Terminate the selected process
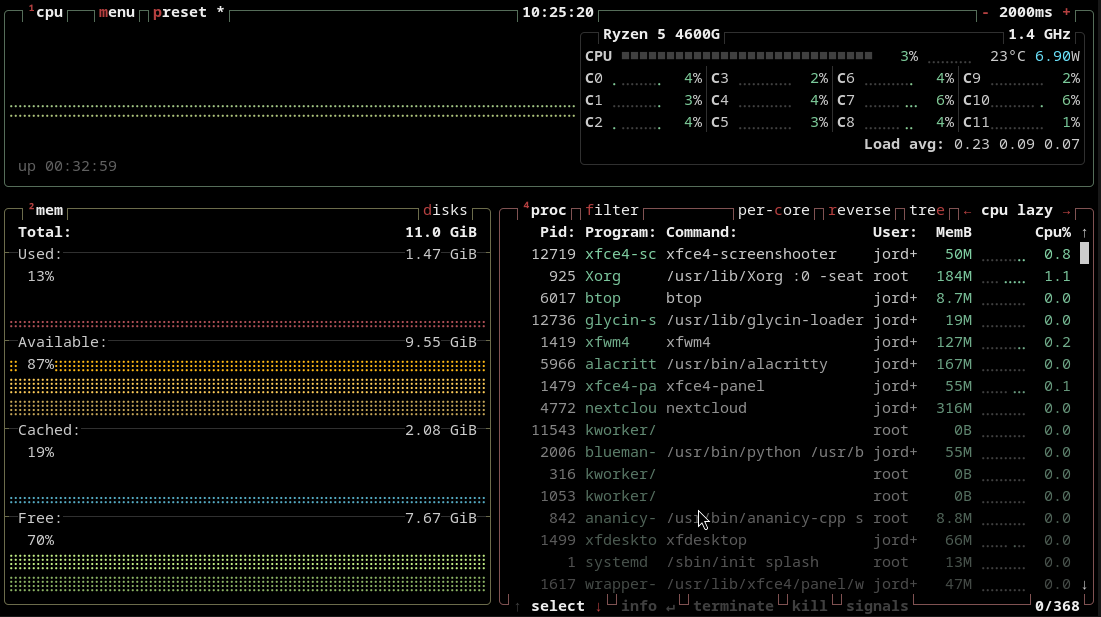The image size is (1101, 617). tap(733, 606)
